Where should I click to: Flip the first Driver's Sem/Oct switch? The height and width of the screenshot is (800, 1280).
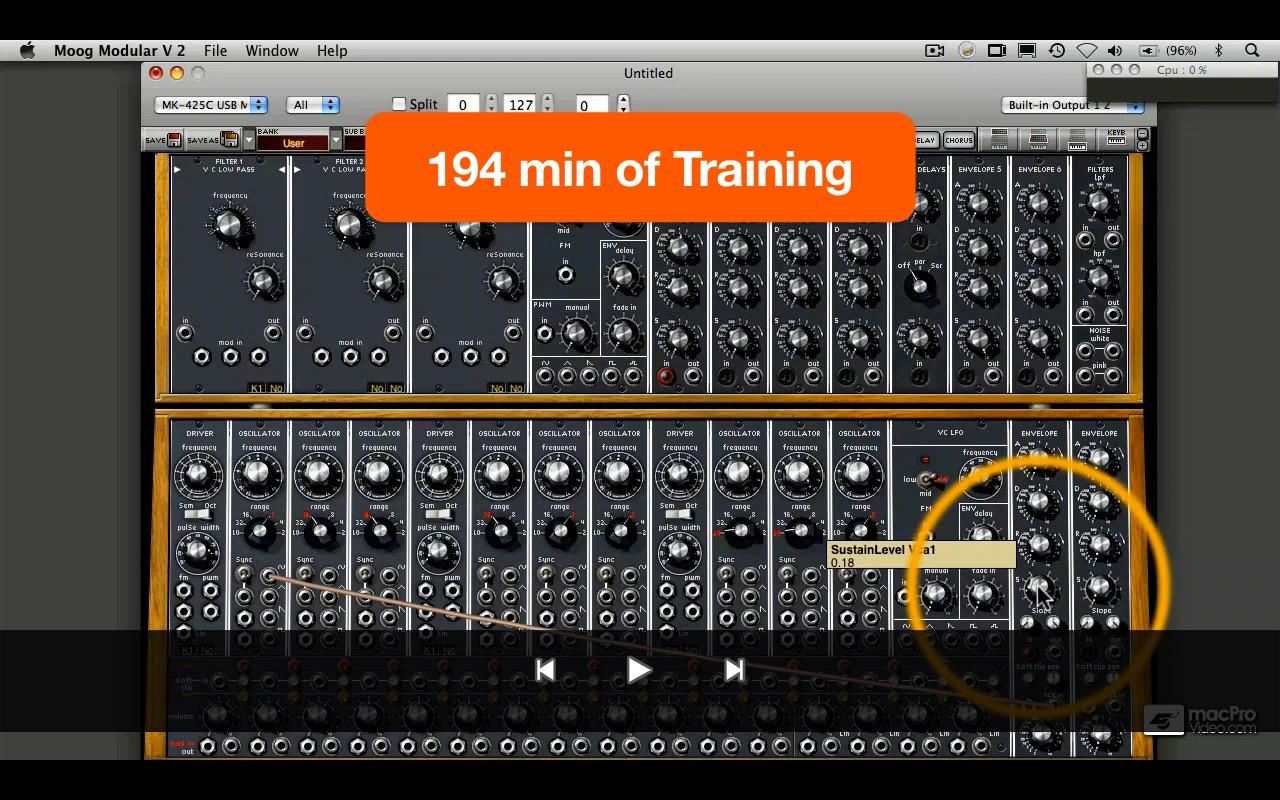pos(198,516)
